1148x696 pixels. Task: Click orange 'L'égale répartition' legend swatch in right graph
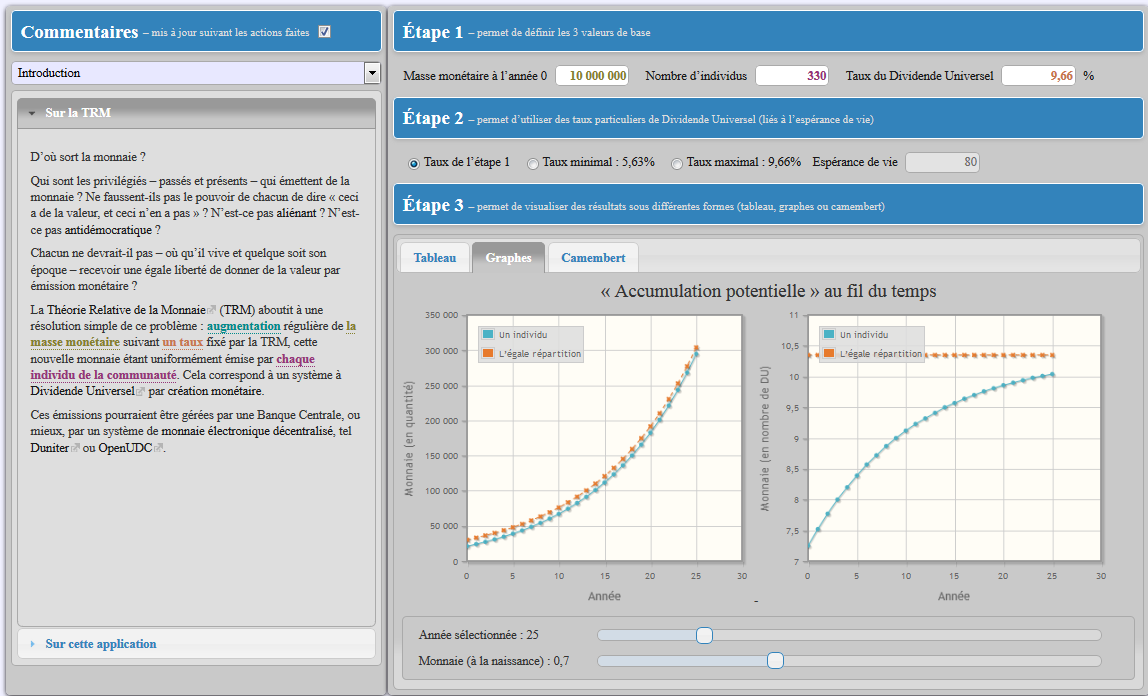tap(829, 353)
